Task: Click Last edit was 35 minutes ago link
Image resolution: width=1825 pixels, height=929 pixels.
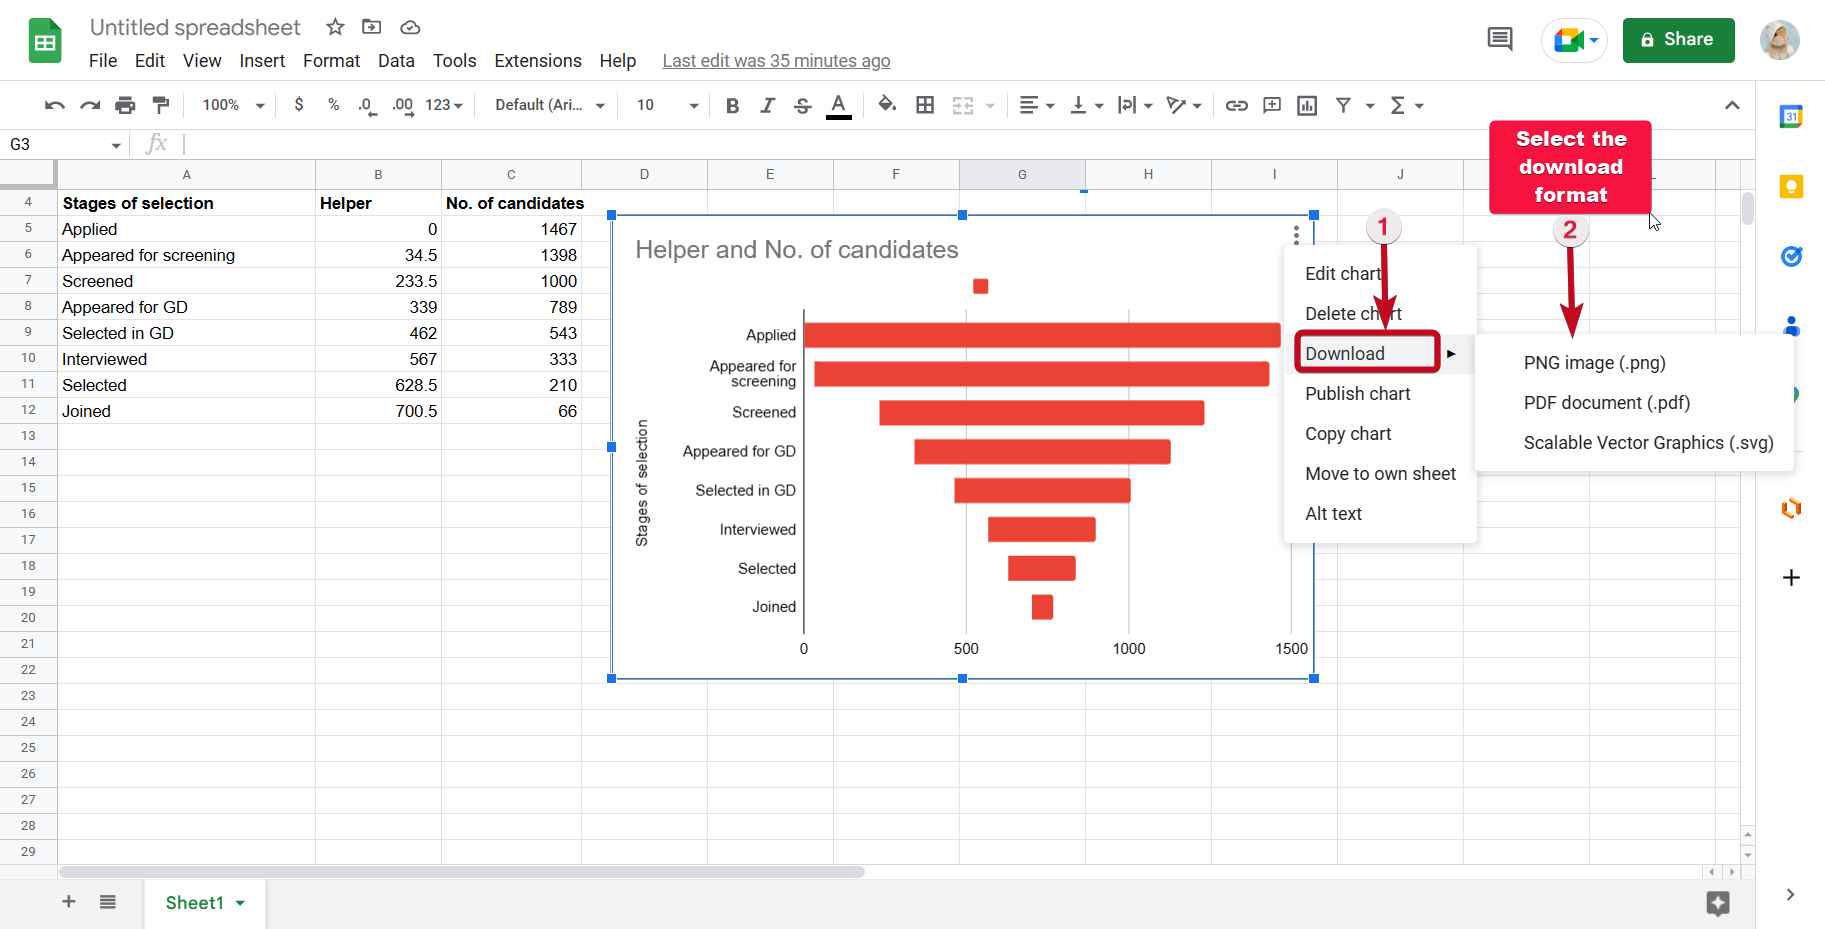Action: pyautogui.click(x=776, y=61)
